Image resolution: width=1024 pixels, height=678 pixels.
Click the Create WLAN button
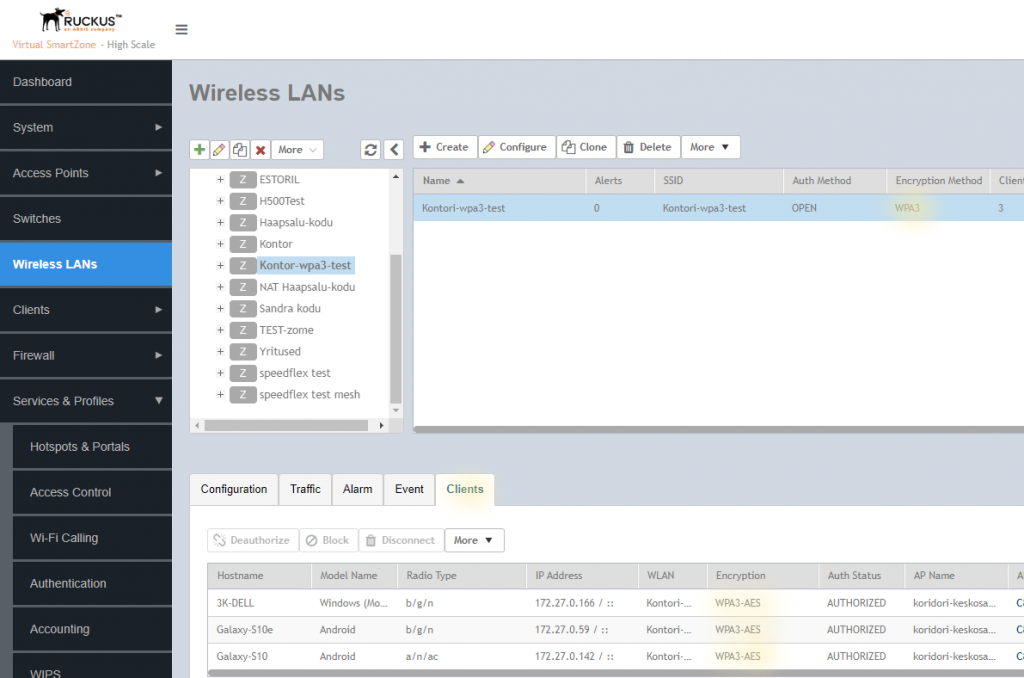point(444,147)
